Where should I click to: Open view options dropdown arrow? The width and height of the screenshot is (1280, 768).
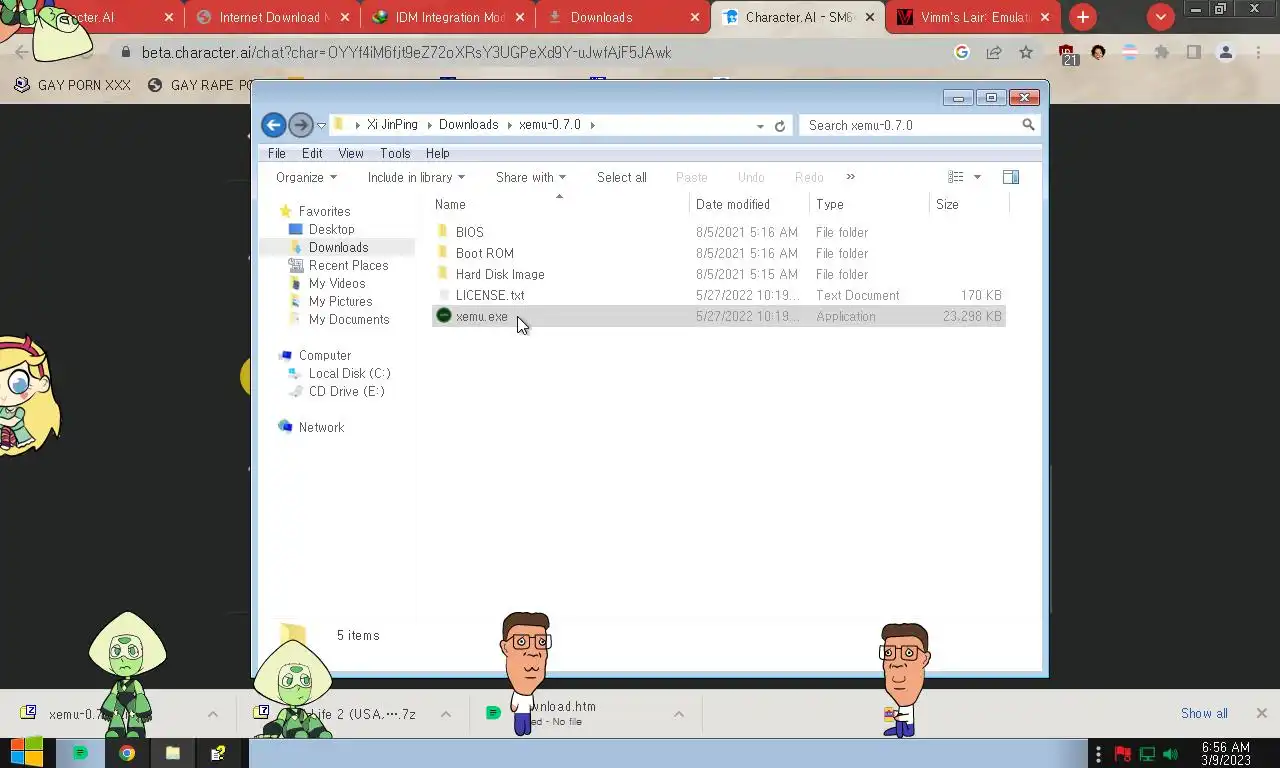pos(977,177)
